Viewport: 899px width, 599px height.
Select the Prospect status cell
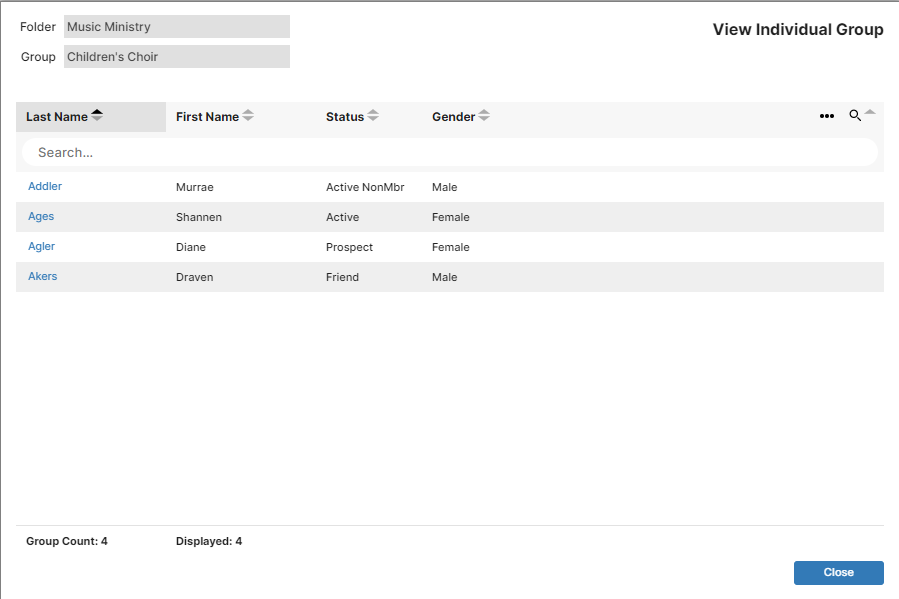pos(349,247)
